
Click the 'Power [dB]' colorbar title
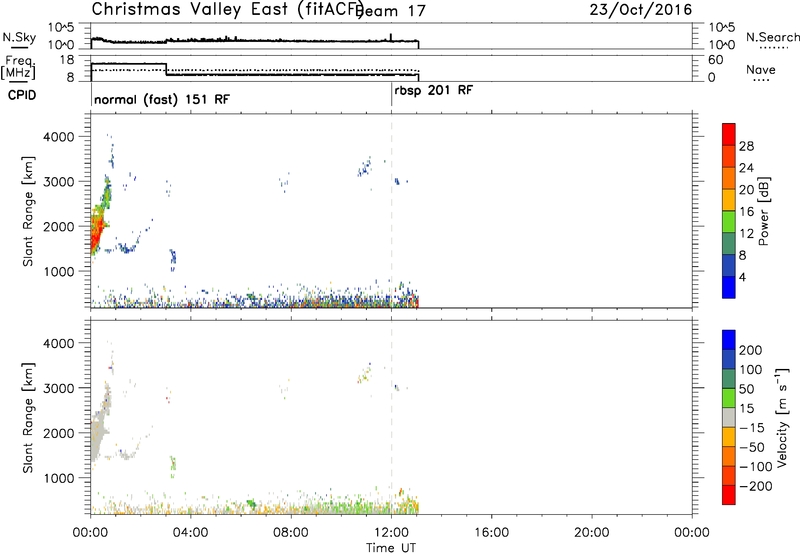click(x=764, y=211)
